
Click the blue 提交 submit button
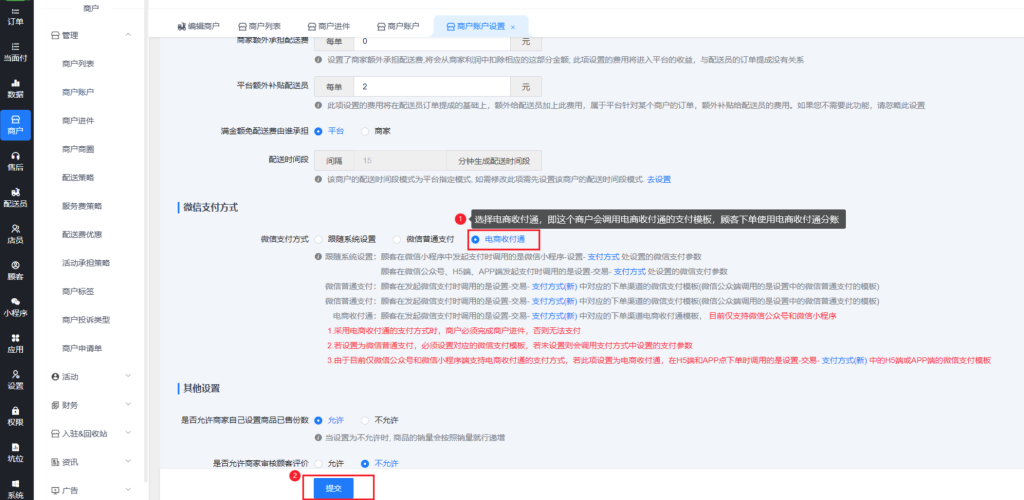[x=332, y=487]
